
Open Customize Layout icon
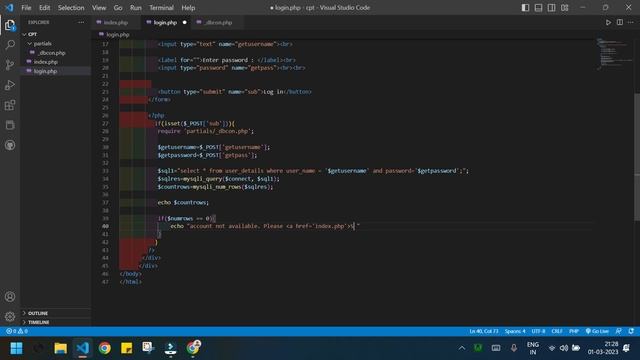click(x=564, y=8)
